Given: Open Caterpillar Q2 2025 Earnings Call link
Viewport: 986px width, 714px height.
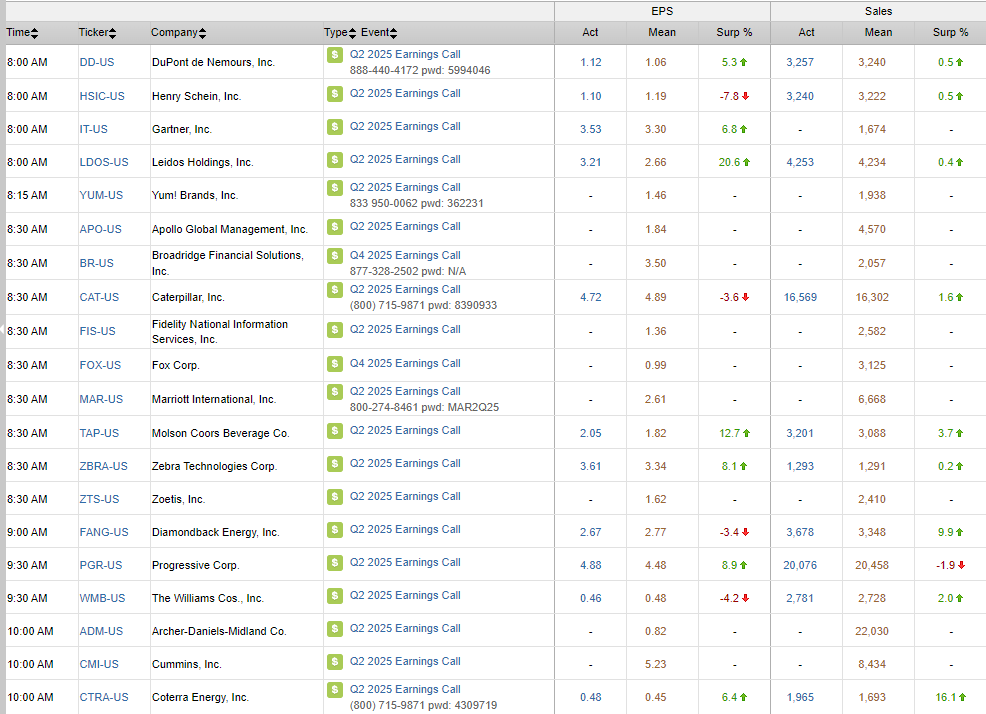Looking at the screenshot, I should tap(405, 289).
